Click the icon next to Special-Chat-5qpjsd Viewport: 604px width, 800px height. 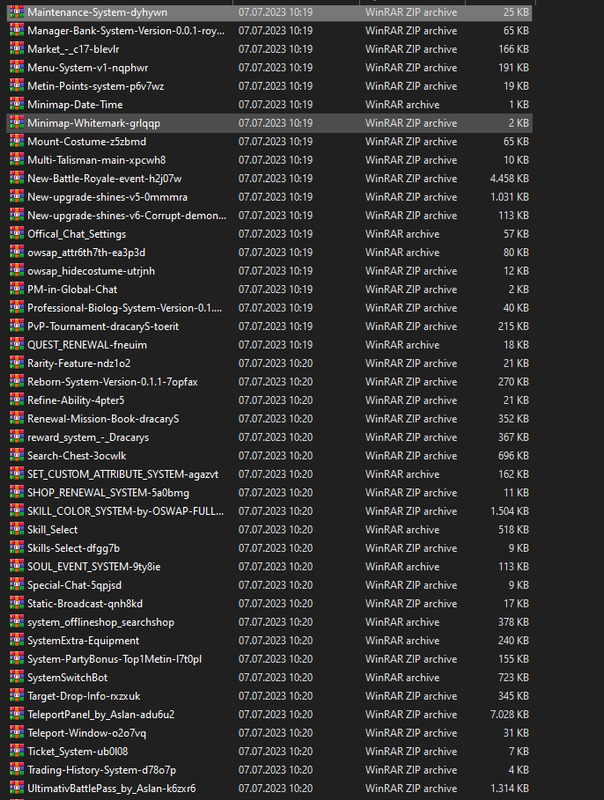click(17, 584)
